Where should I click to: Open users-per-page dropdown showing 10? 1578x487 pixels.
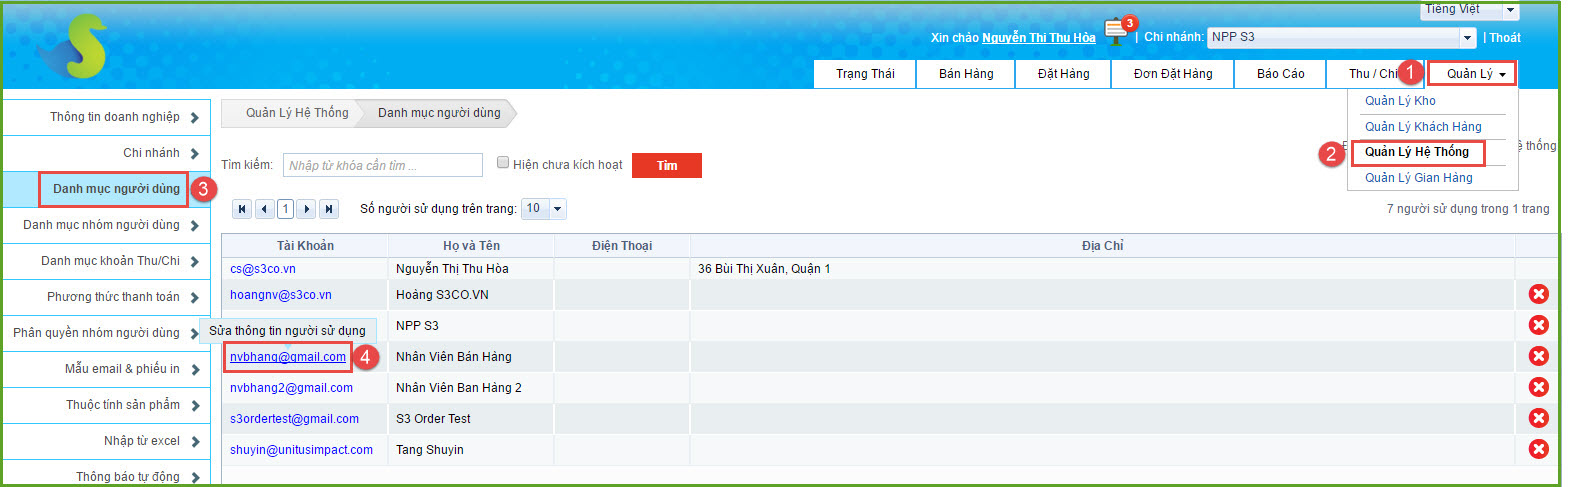click(557, 209)
